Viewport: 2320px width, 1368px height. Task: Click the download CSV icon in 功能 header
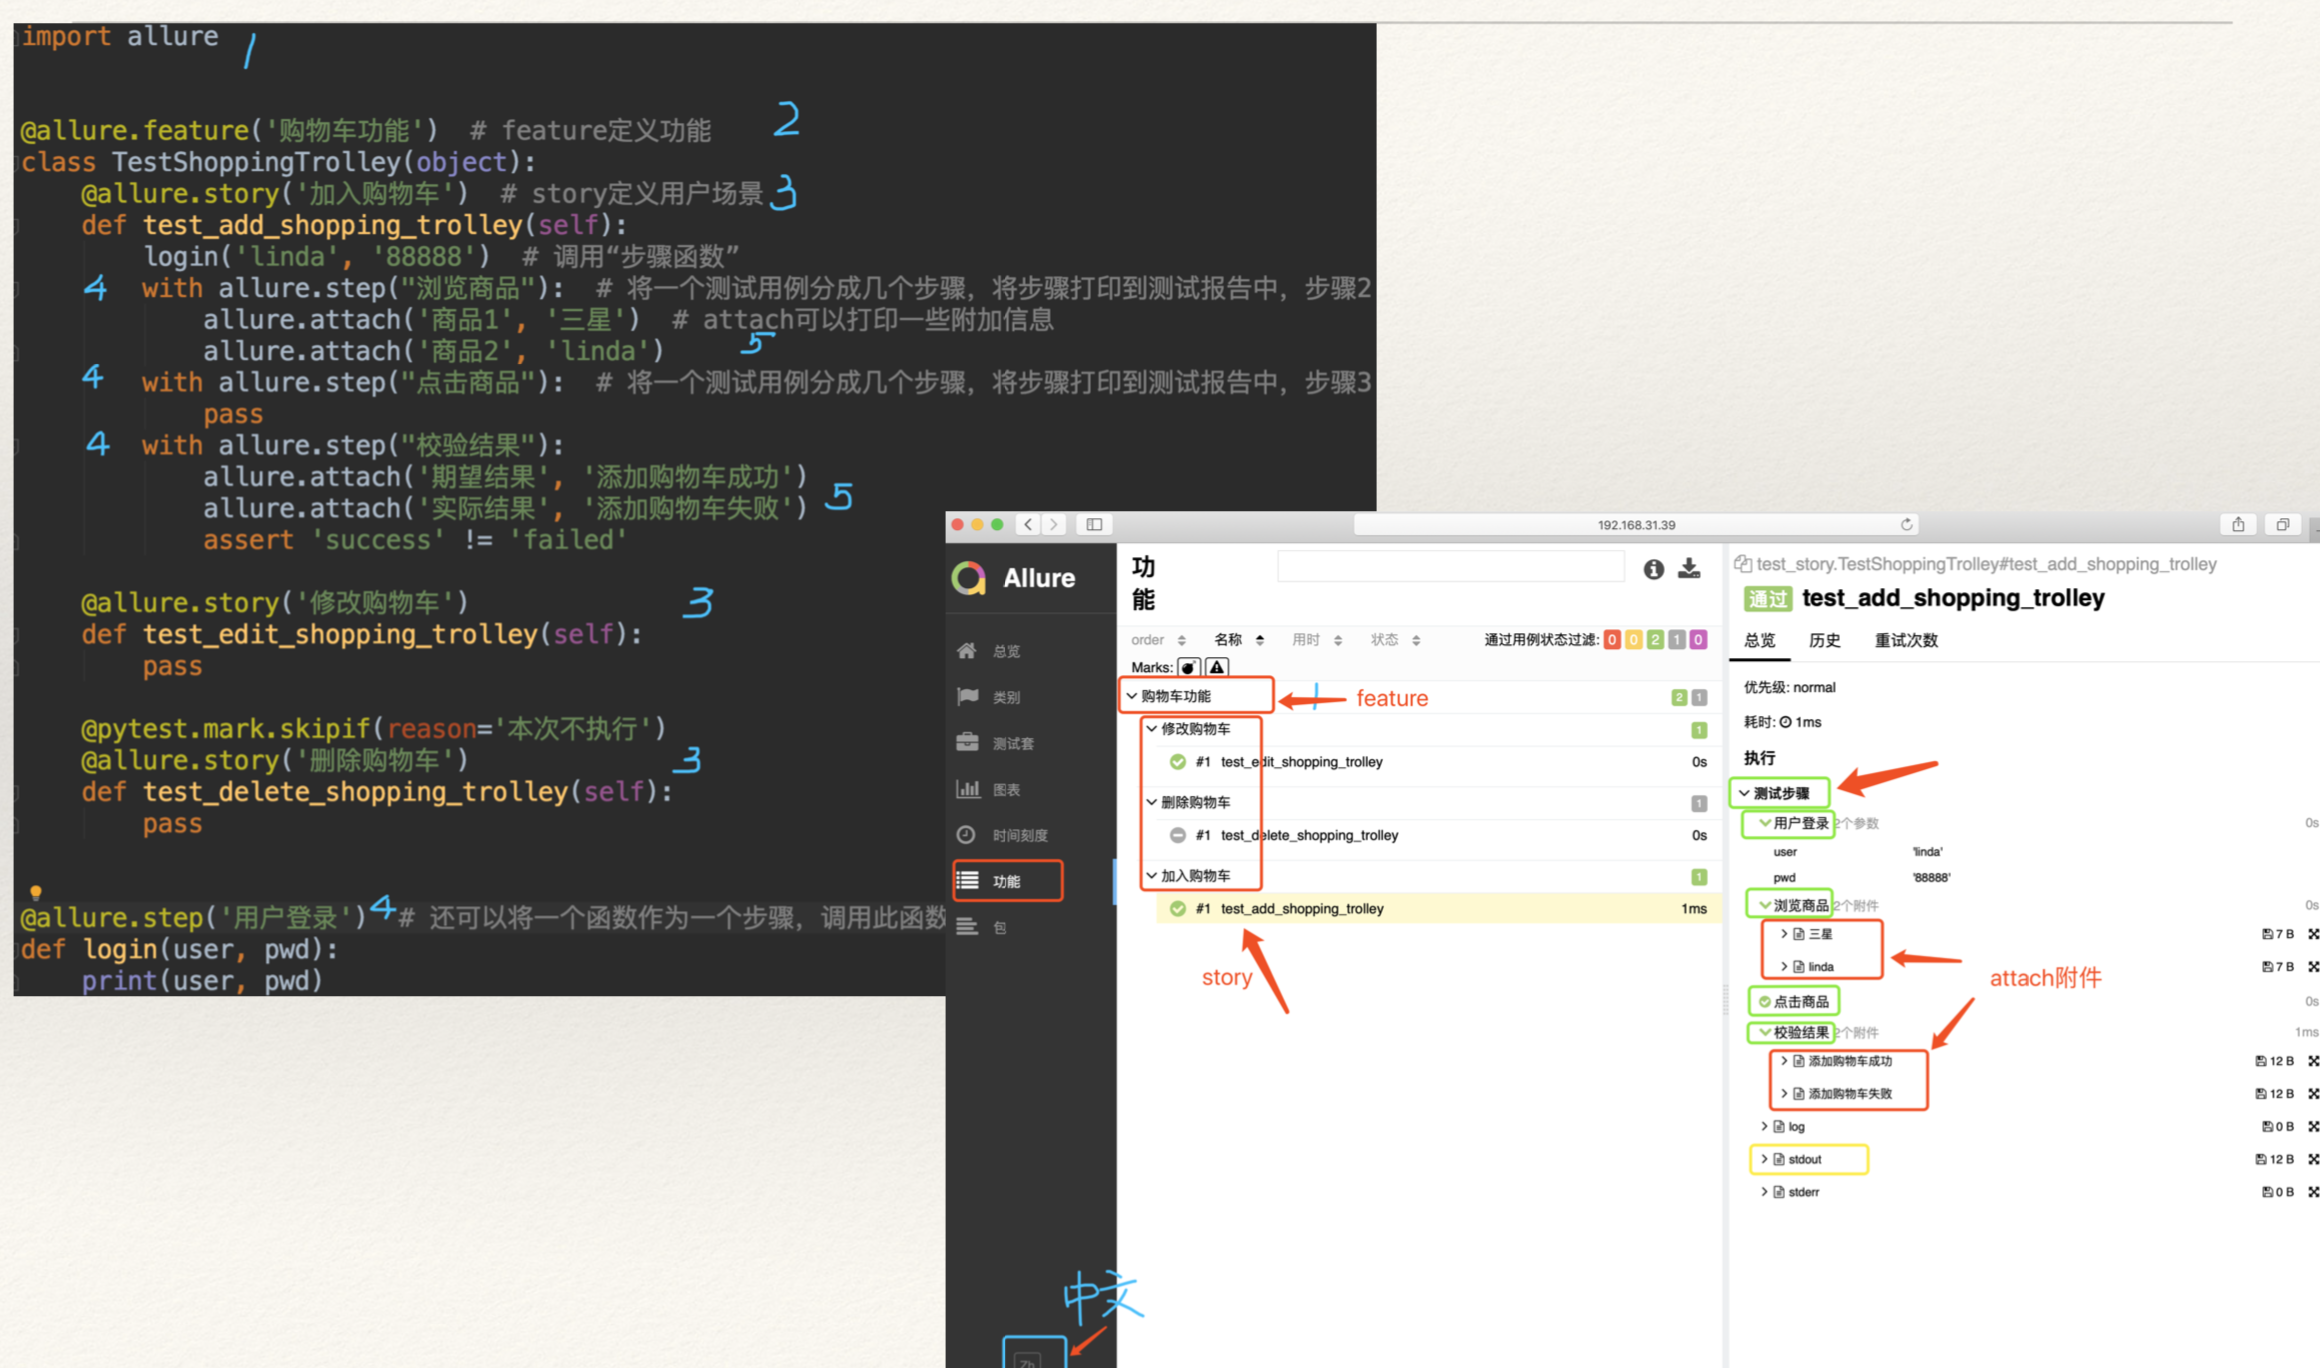(x=1689, y=569)
